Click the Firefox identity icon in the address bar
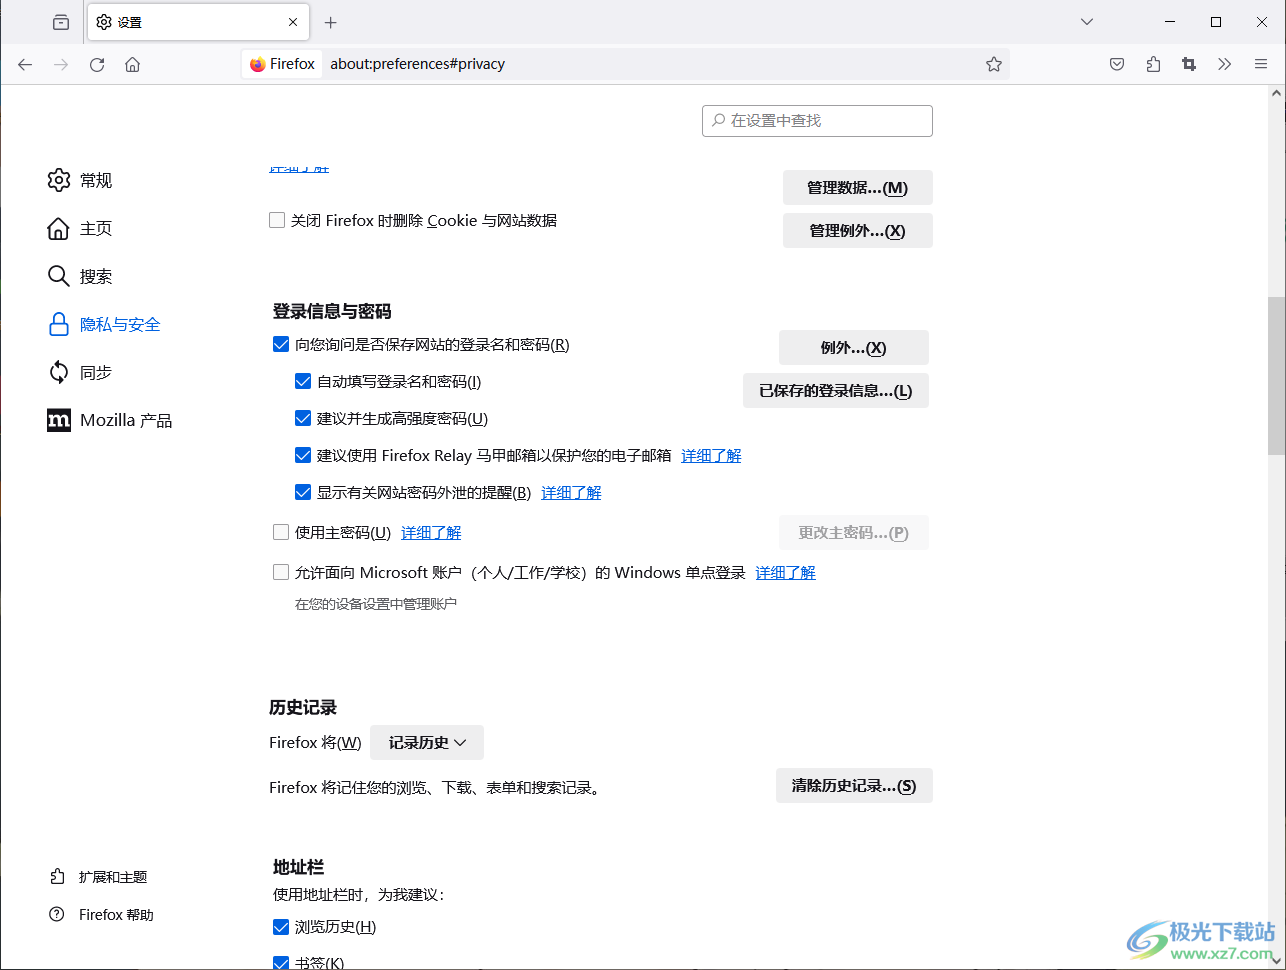The height and width of the screenshot is (970, 1286). 283,64
